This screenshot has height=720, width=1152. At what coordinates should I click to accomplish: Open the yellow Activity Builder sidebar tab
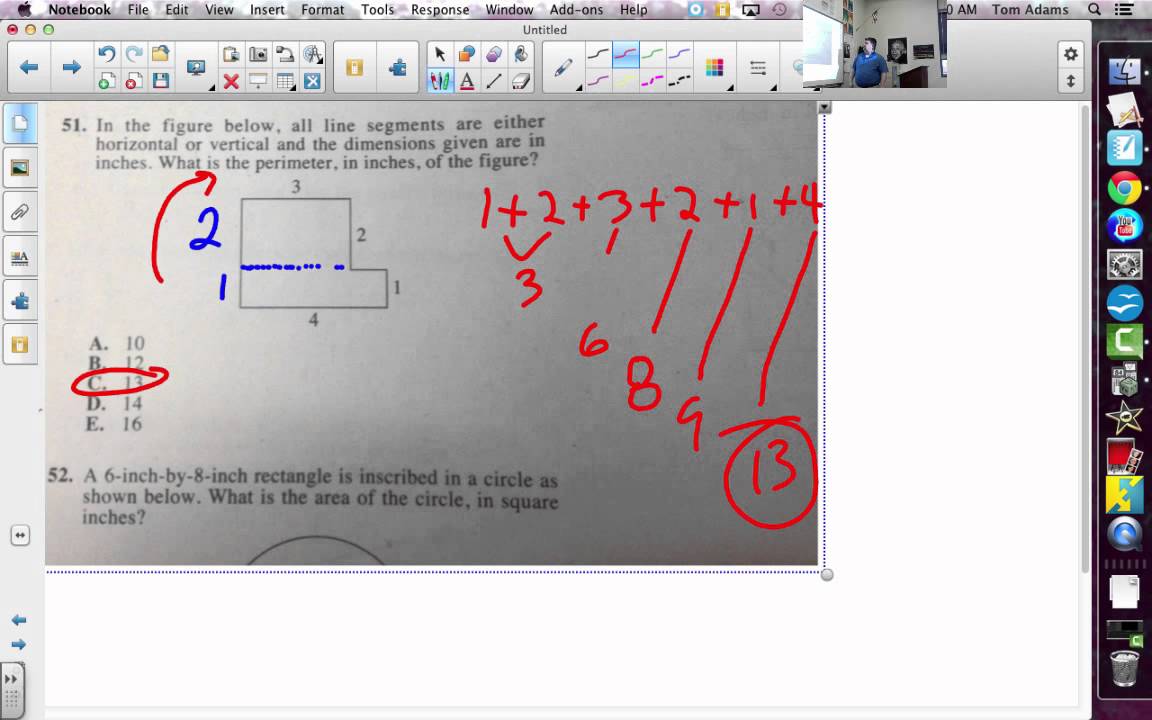point(20,345)
